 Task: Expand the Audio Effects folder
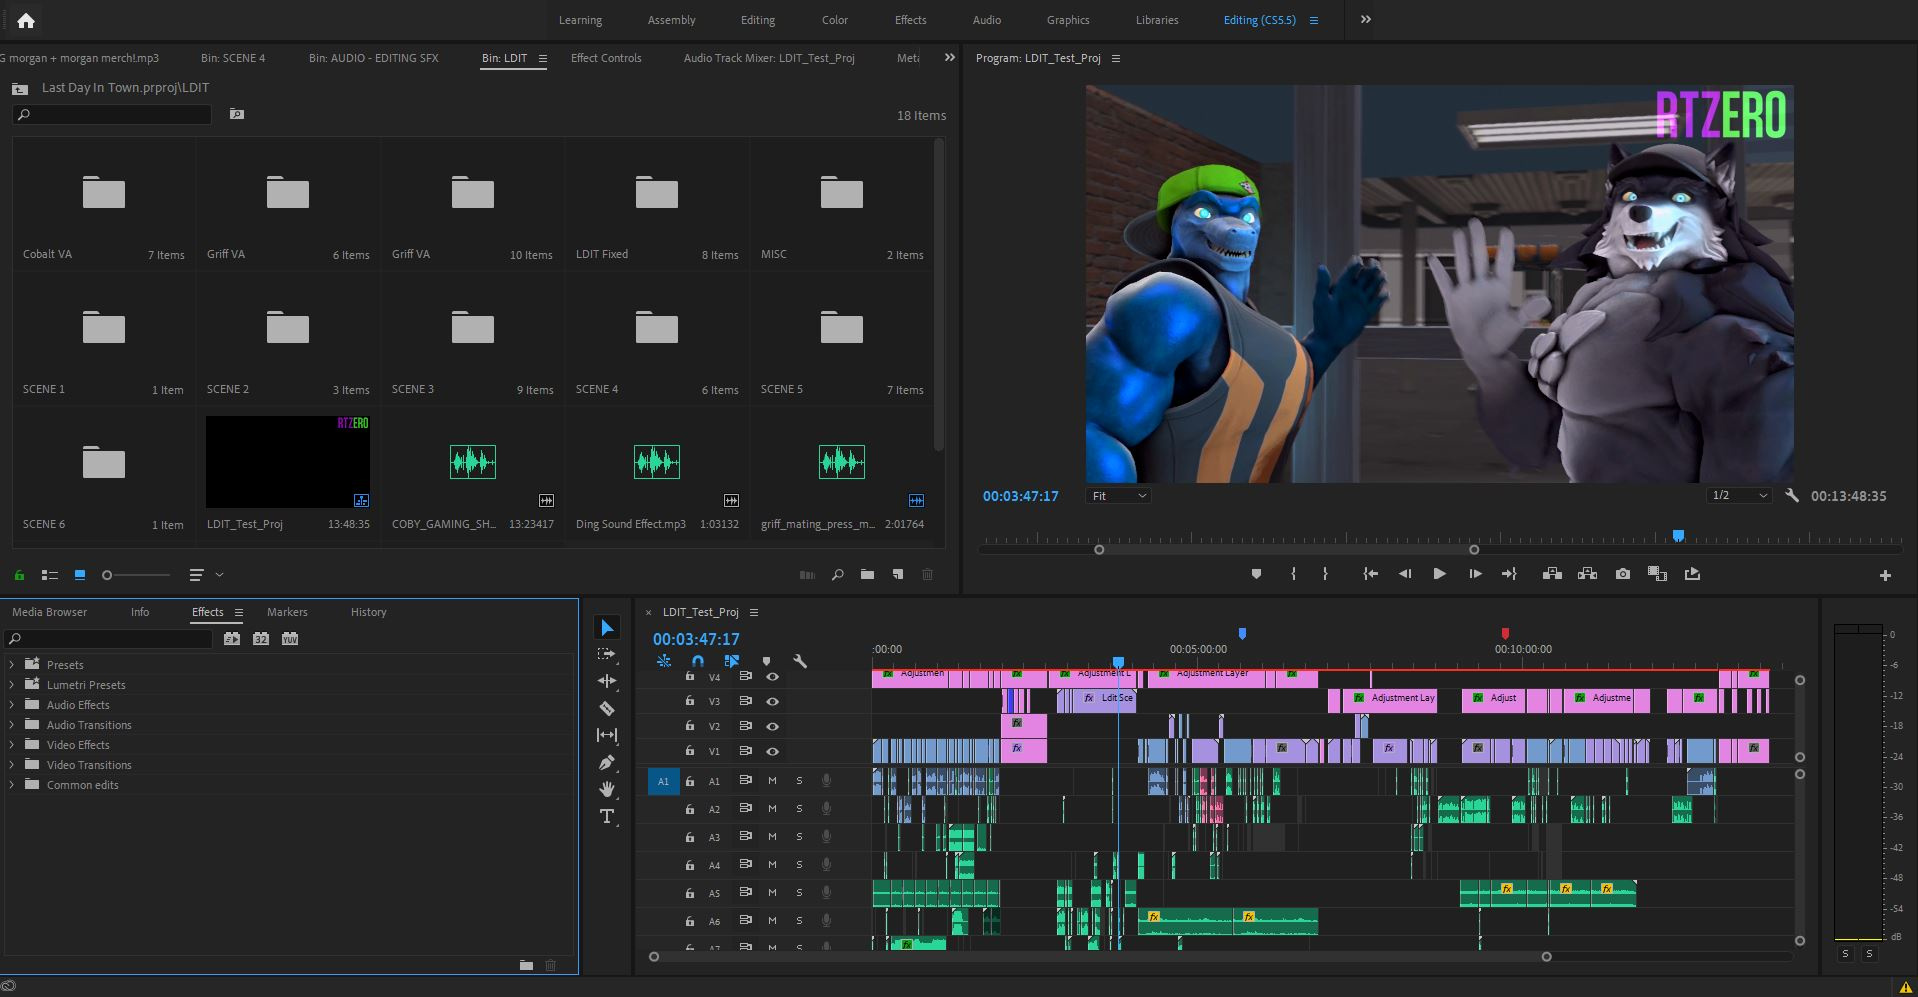(x=11, y=704)
